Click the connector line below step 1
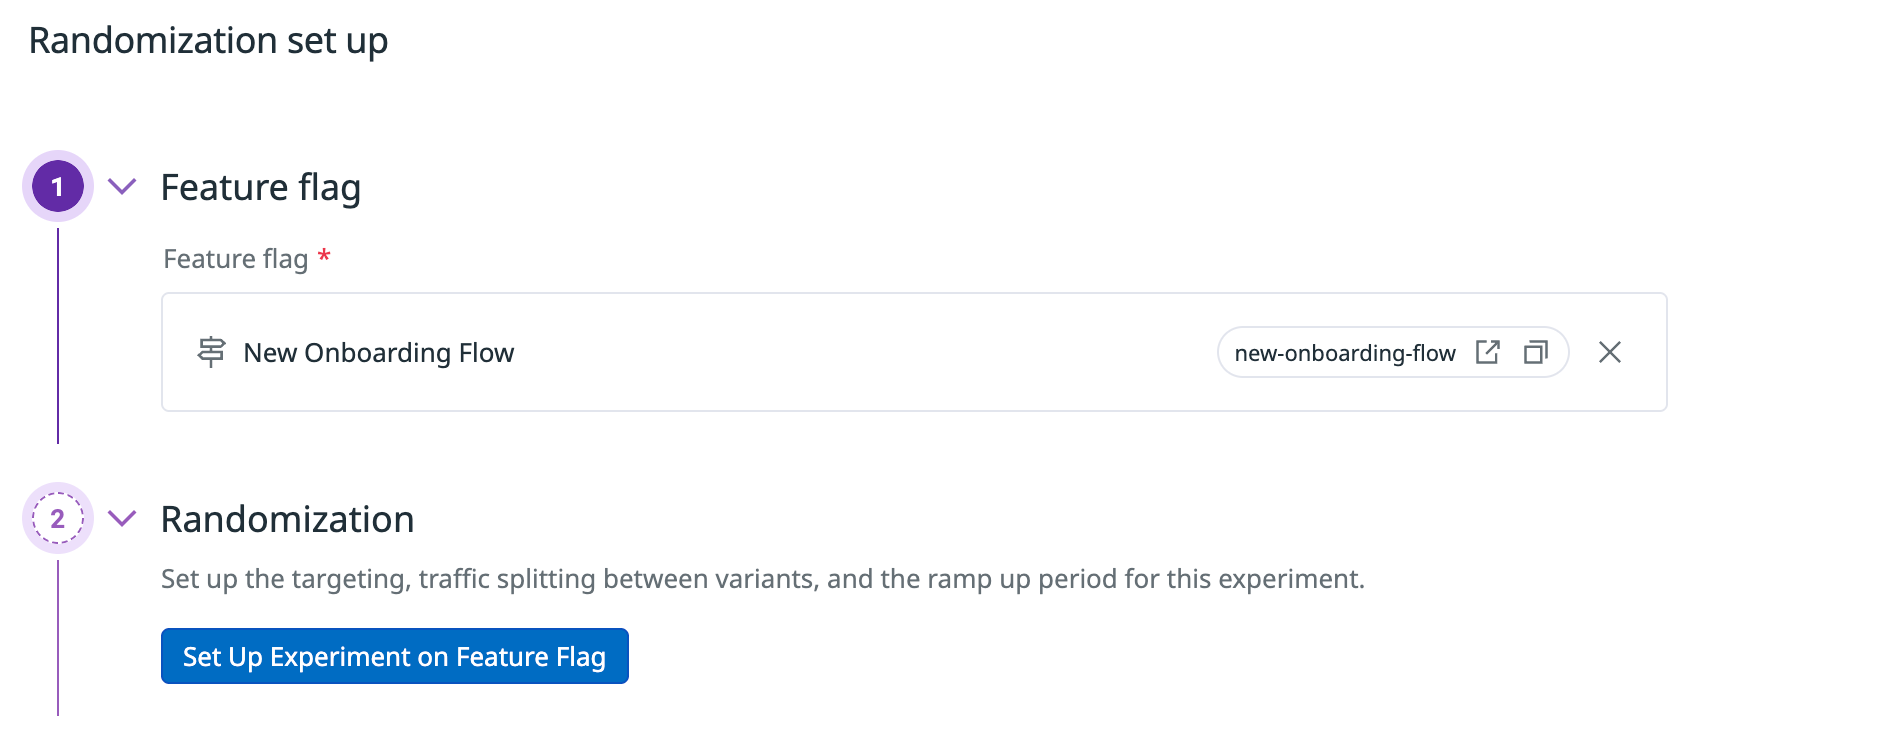The width and height of the screenshot is (1904, 750). [x=58, y=335]
